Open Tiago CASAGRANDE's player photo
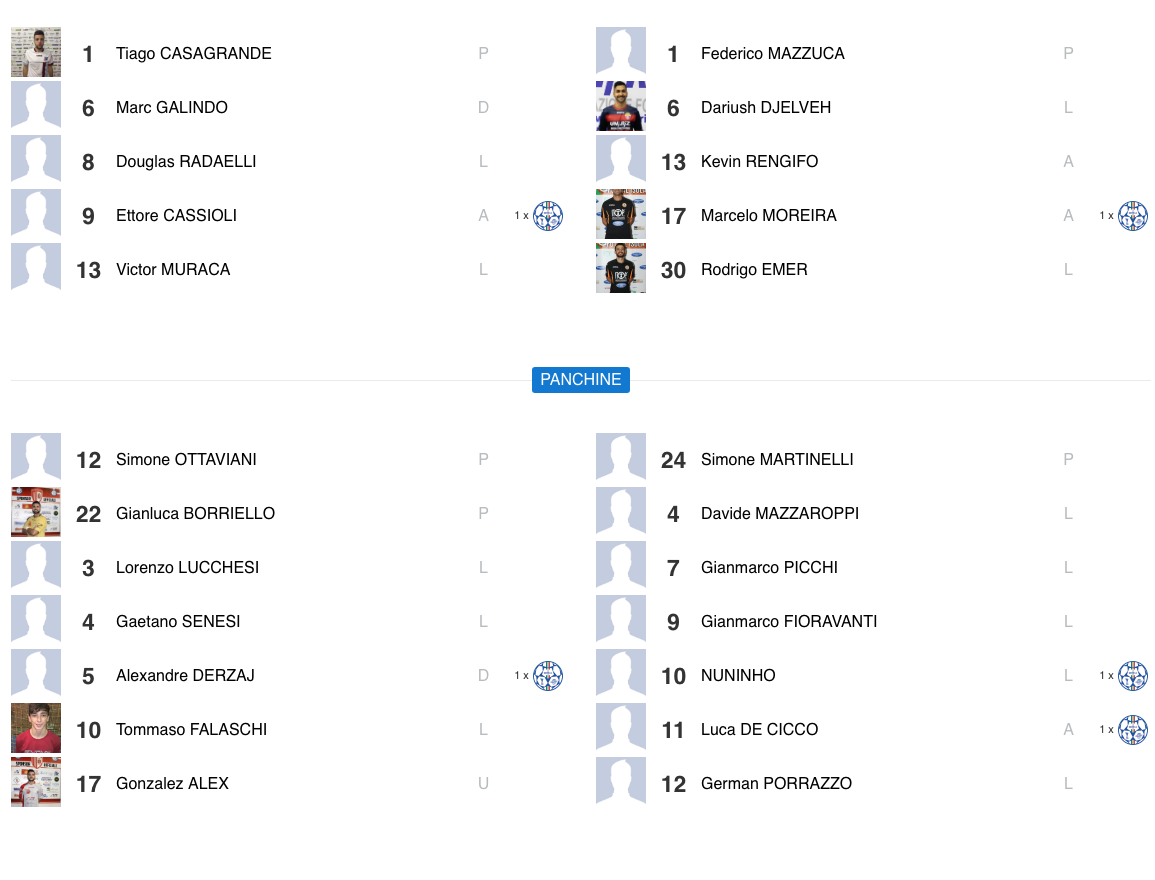 [x=36, y=53]
